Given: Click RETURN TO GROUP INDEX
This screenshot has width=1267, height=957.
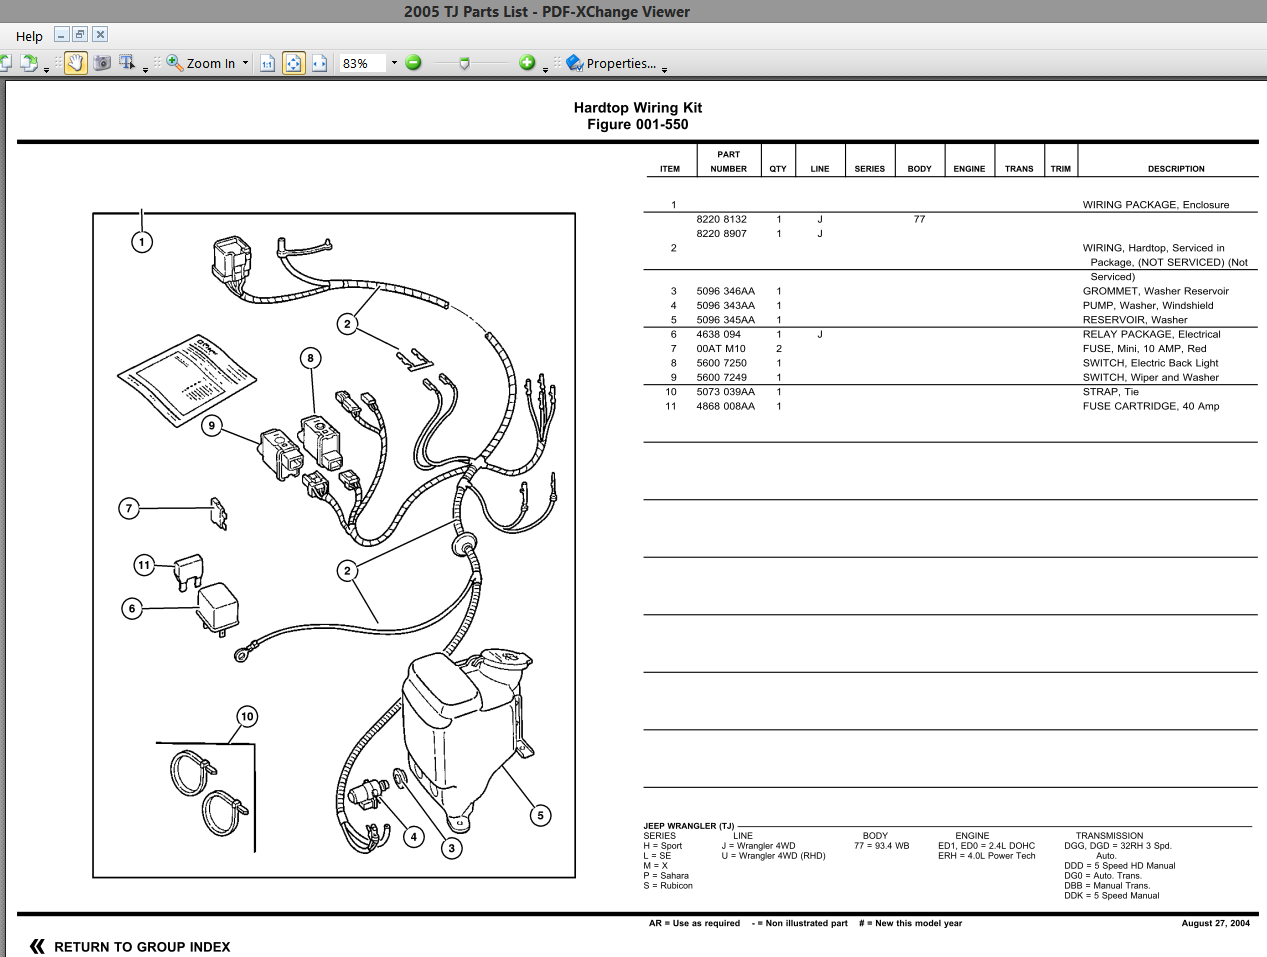Looking at the screenshot, I should [142, 946].
